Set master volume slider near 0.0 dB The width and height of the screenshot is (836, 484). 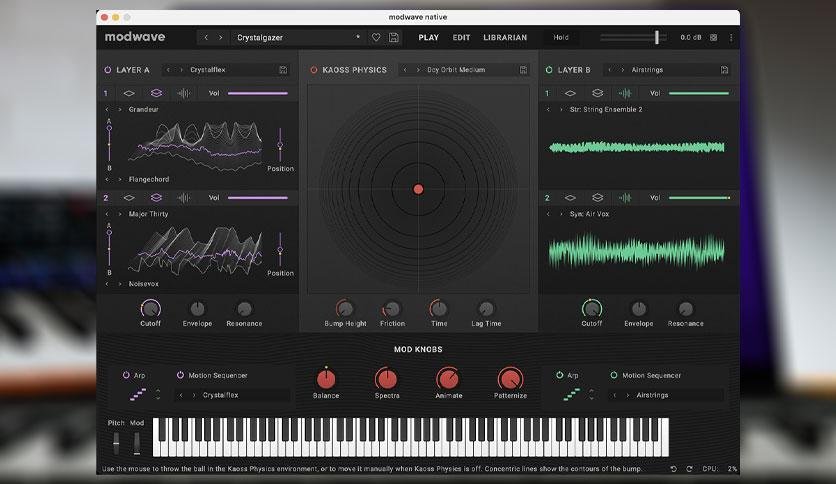click(633, 37)
